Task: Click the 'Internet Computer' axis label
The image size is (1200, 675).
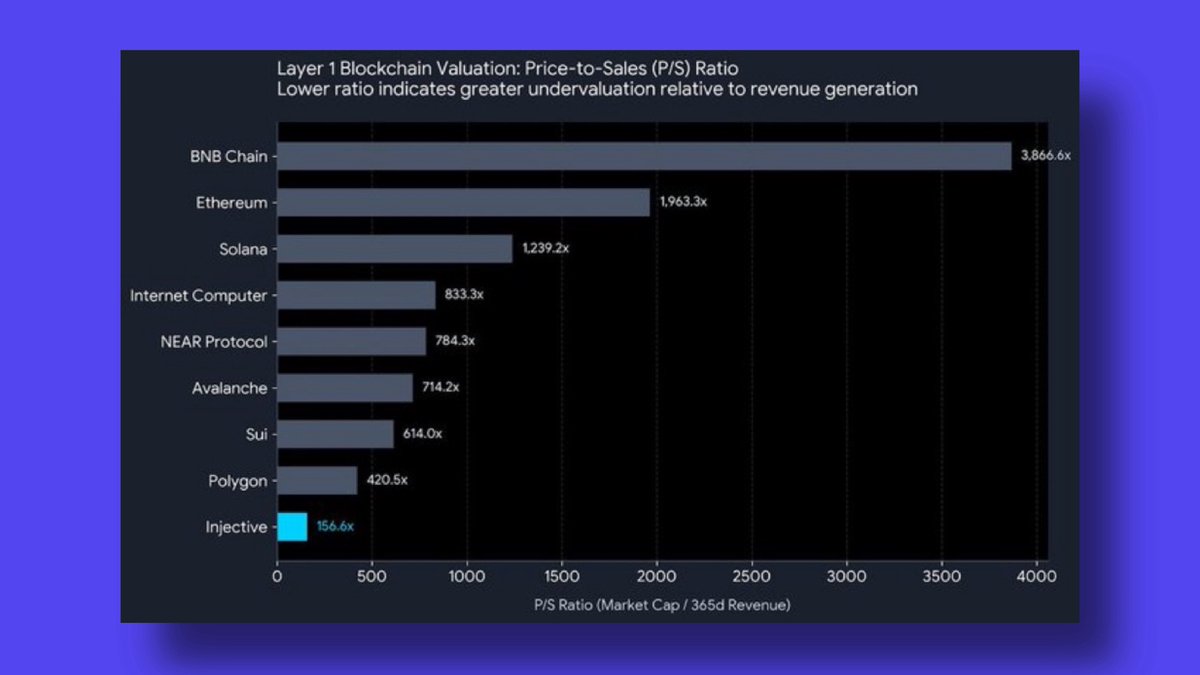Action: click(199, 296)
